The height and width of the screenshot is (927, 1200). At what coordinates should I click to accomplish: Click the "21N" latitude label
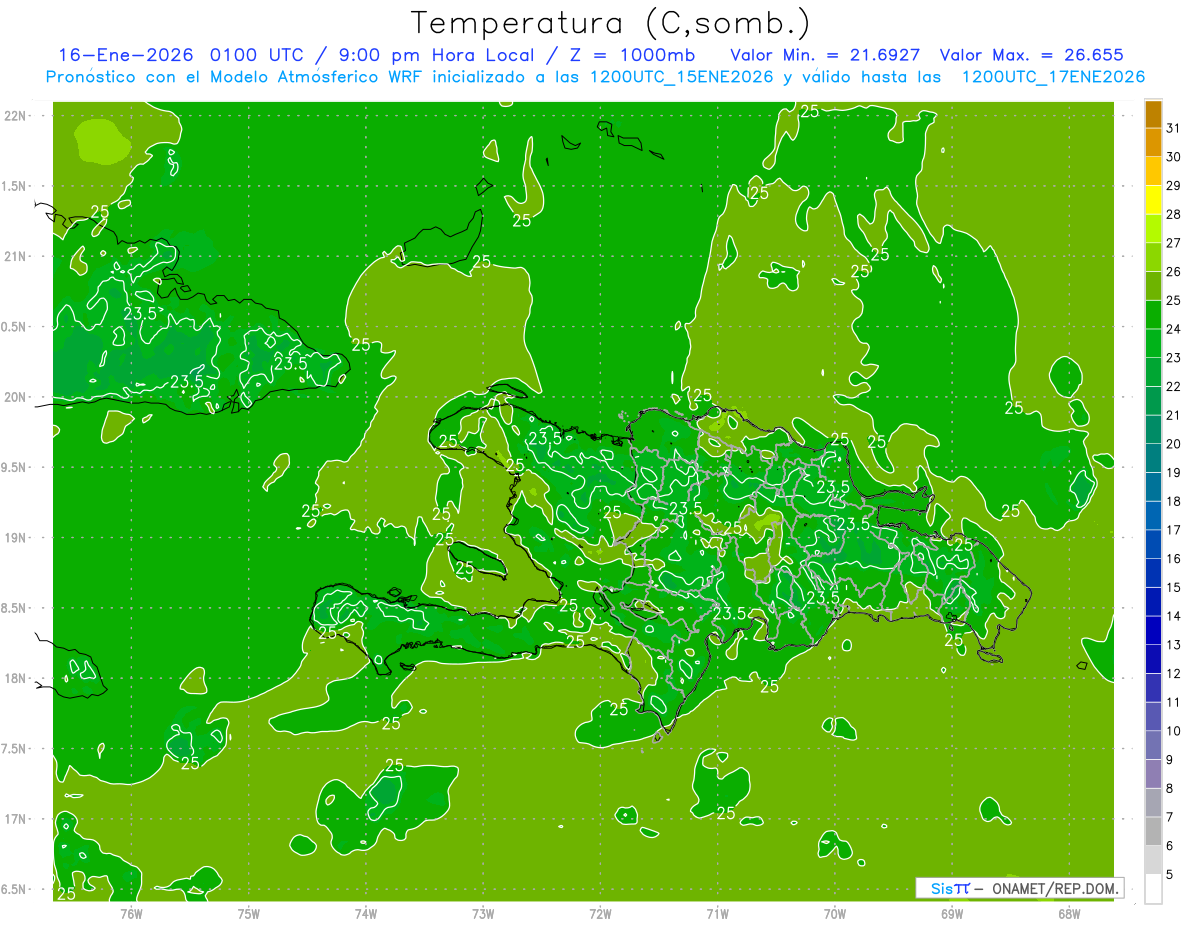17,256
